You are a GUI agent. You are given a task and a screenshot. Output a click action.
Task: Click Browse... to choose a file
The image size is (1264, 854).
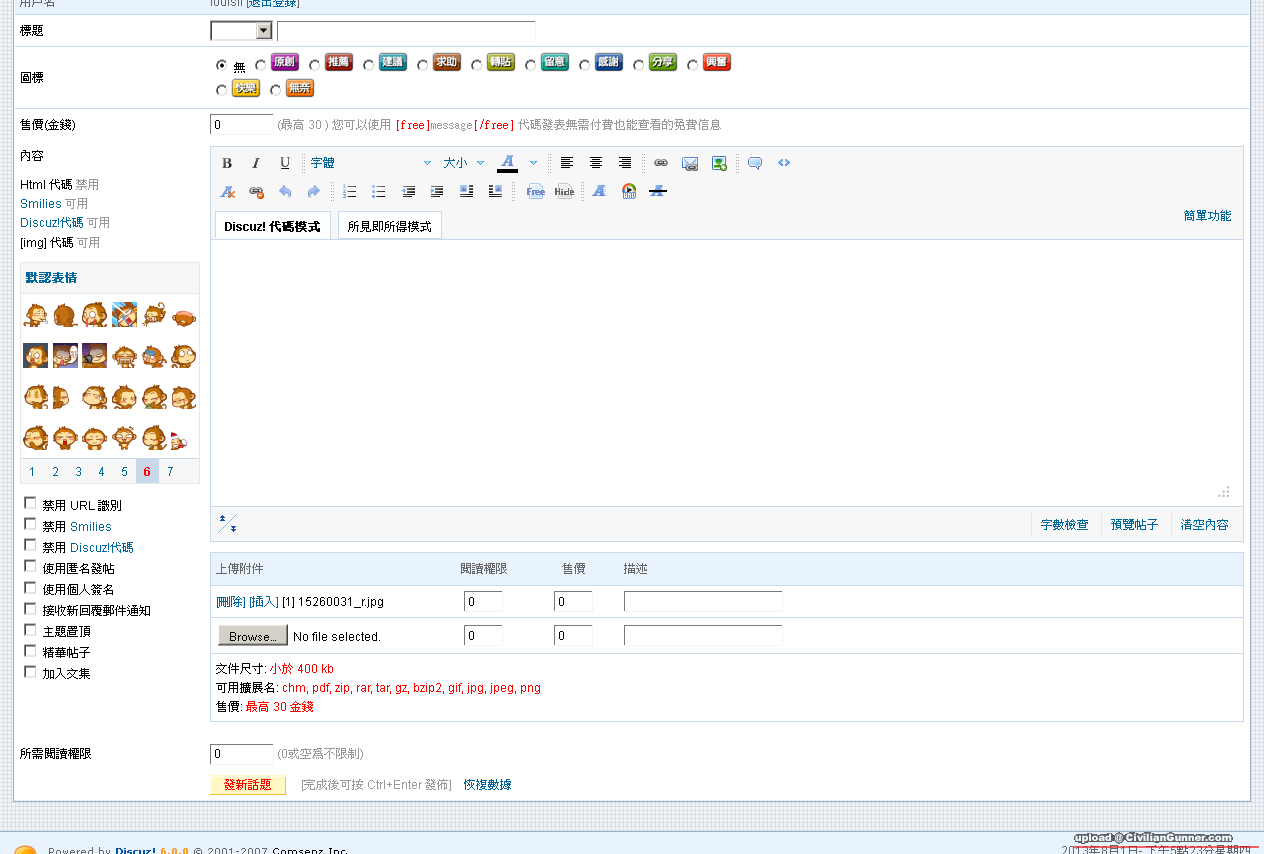tap(252, 636)
